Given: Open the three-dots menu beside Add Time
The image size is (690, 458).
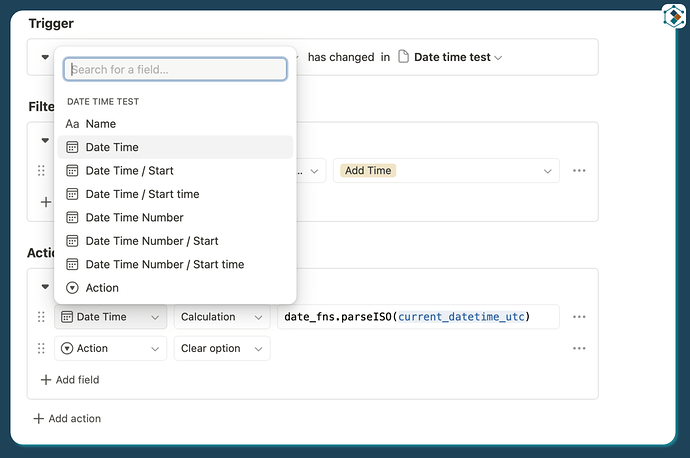Looking at the screenshot, I should (579, 171).
